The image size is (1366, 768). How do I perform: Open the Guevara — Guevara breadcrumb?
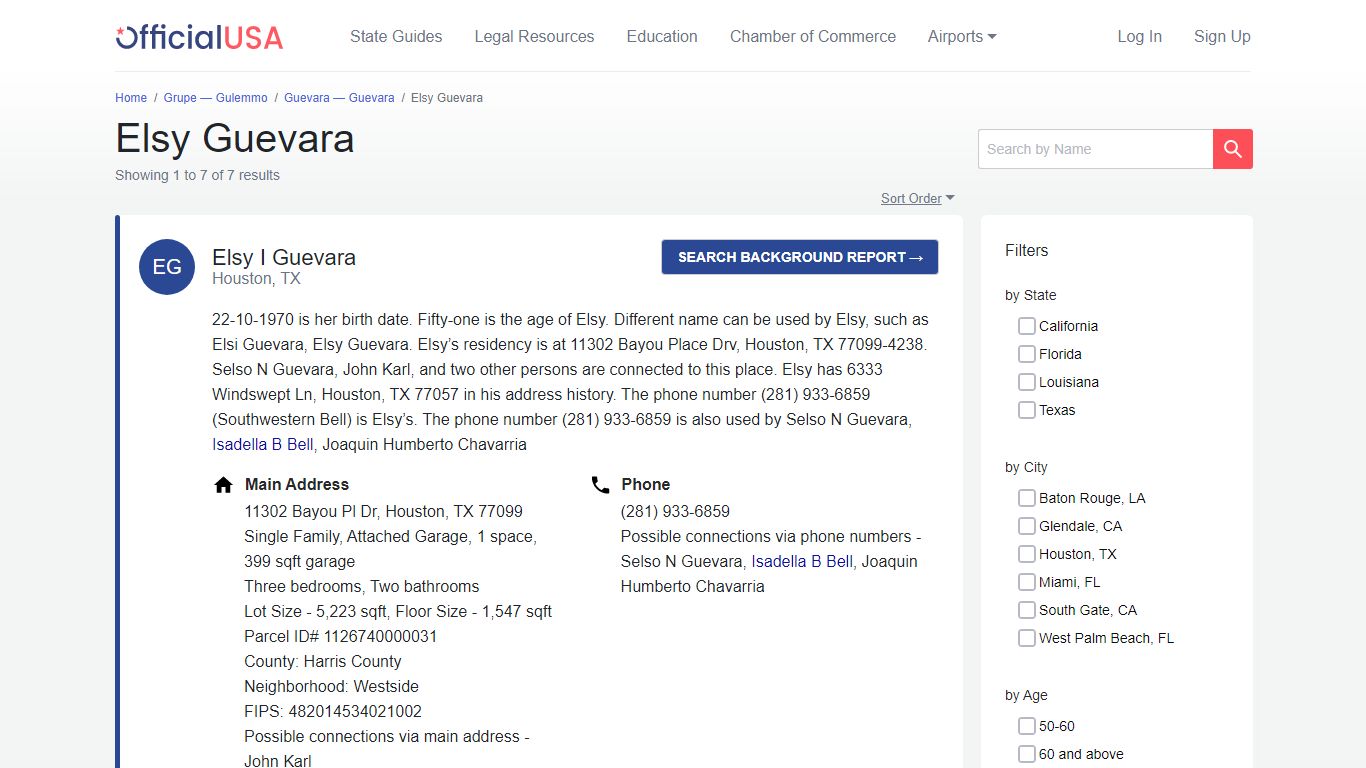[x=339, y=98]
